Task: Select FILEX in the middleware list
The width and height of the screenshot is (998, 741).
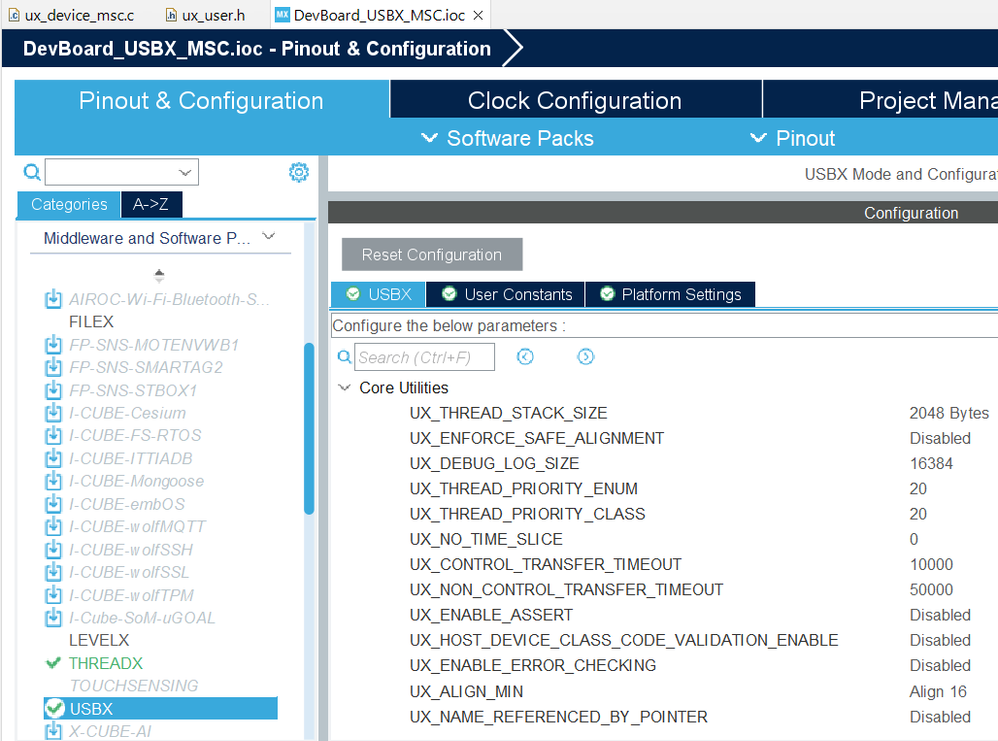Action: tap(91, 321)
